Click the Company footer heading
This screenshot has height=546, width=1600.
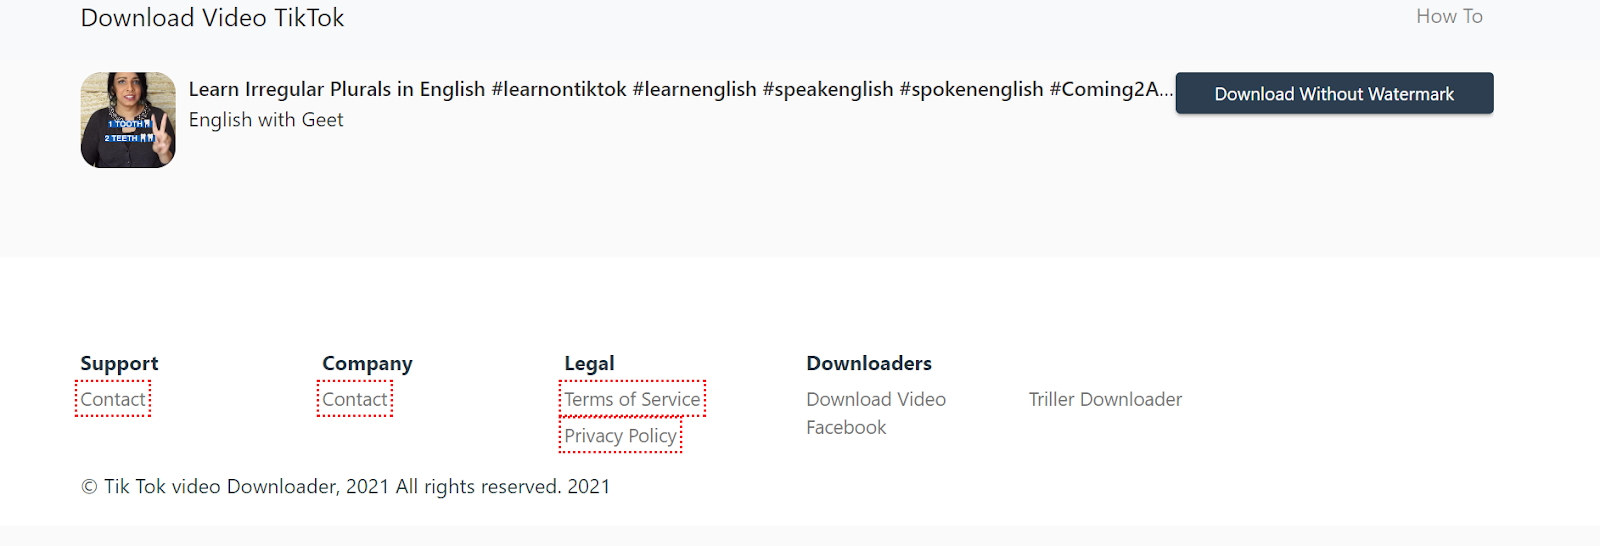(x=367, y=363)
